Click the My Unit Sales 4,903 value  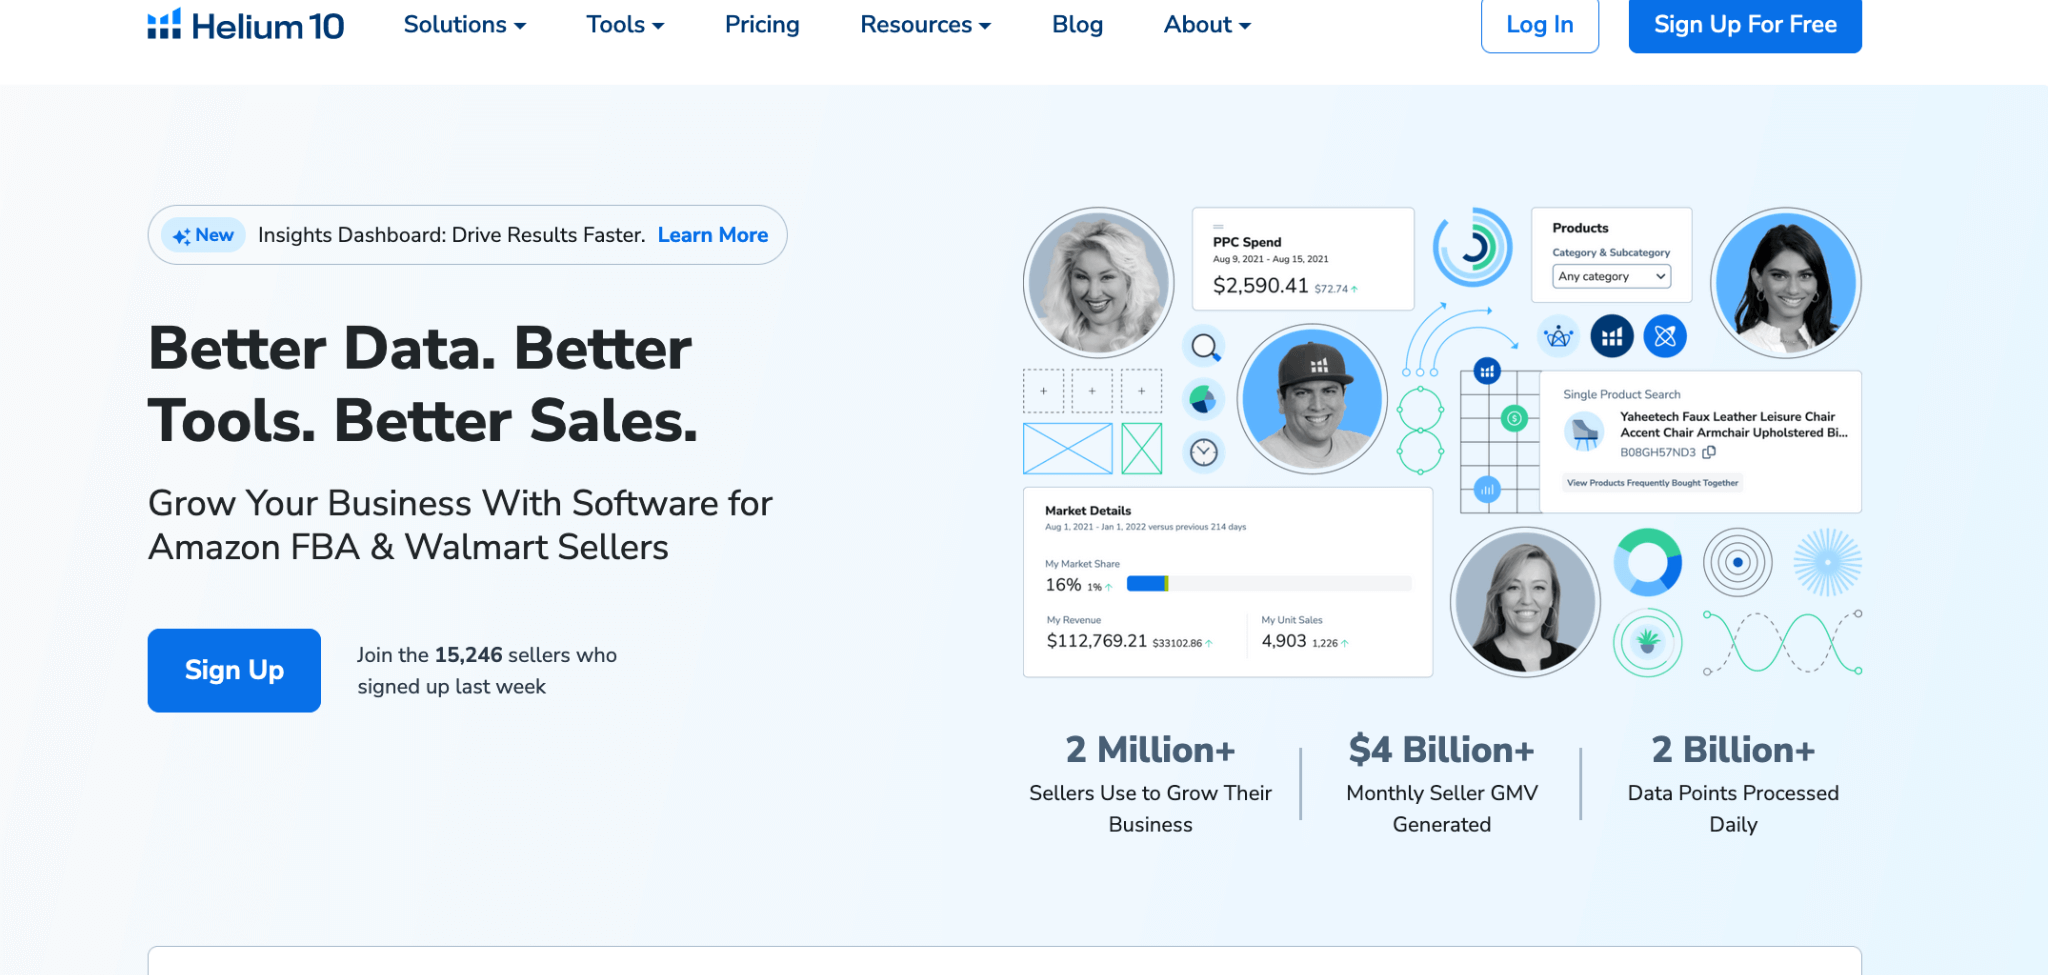point(1284,641)
